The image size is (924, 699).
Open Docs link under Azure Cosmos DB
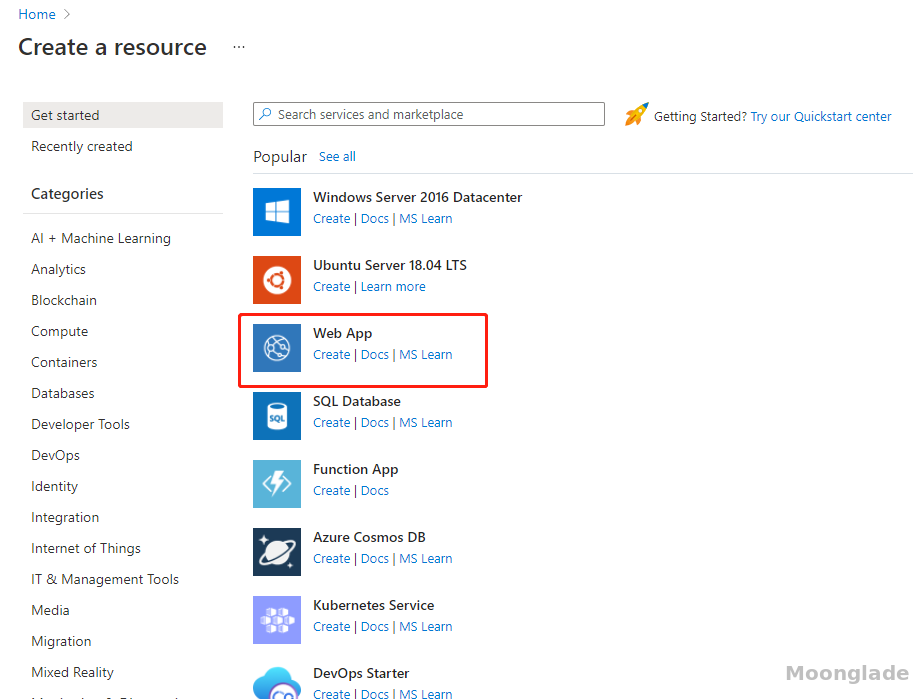(375, 559)
